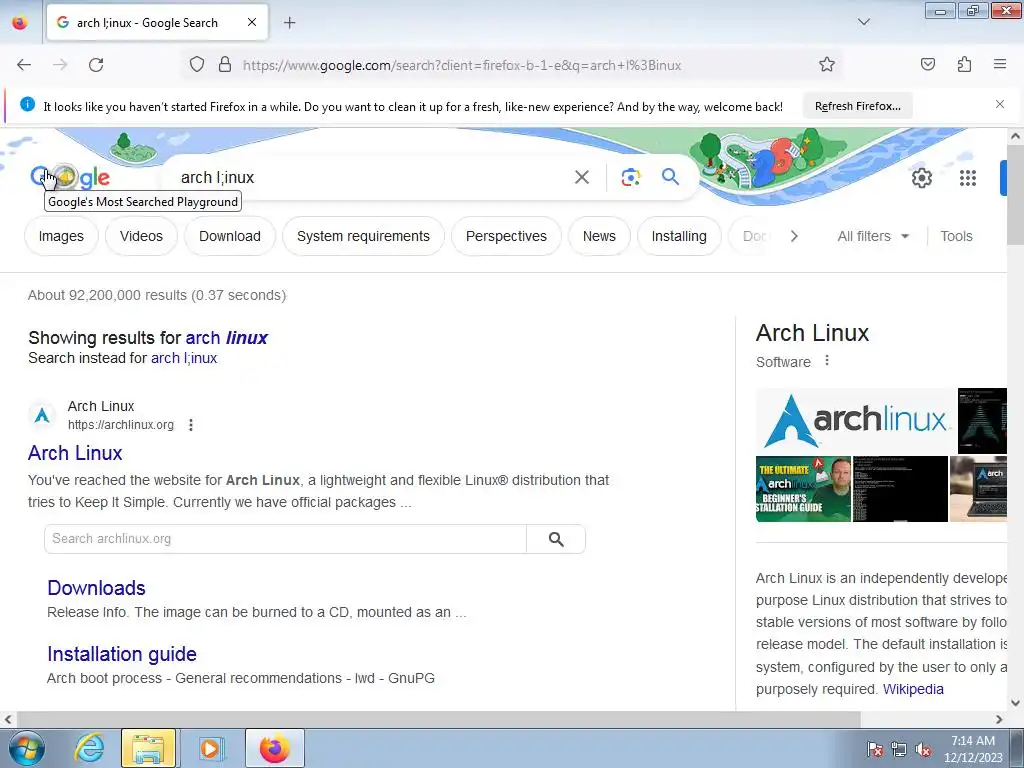
Task: Open the Installation guide sitelink
Action: [x=121, y=654]
